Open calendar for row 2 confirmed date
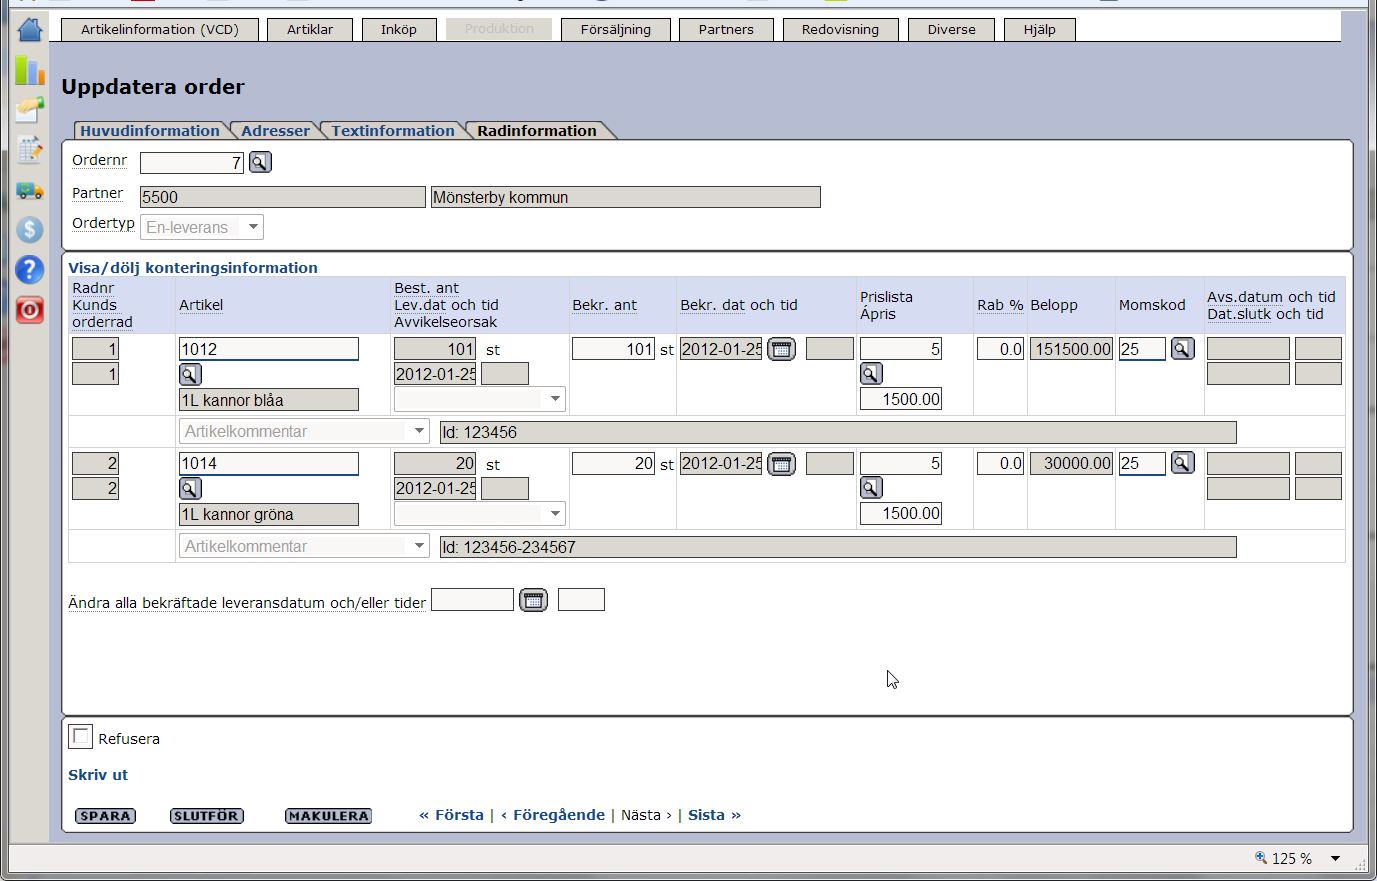Screen dimensions: 1377x881 [x=782, y=463]
